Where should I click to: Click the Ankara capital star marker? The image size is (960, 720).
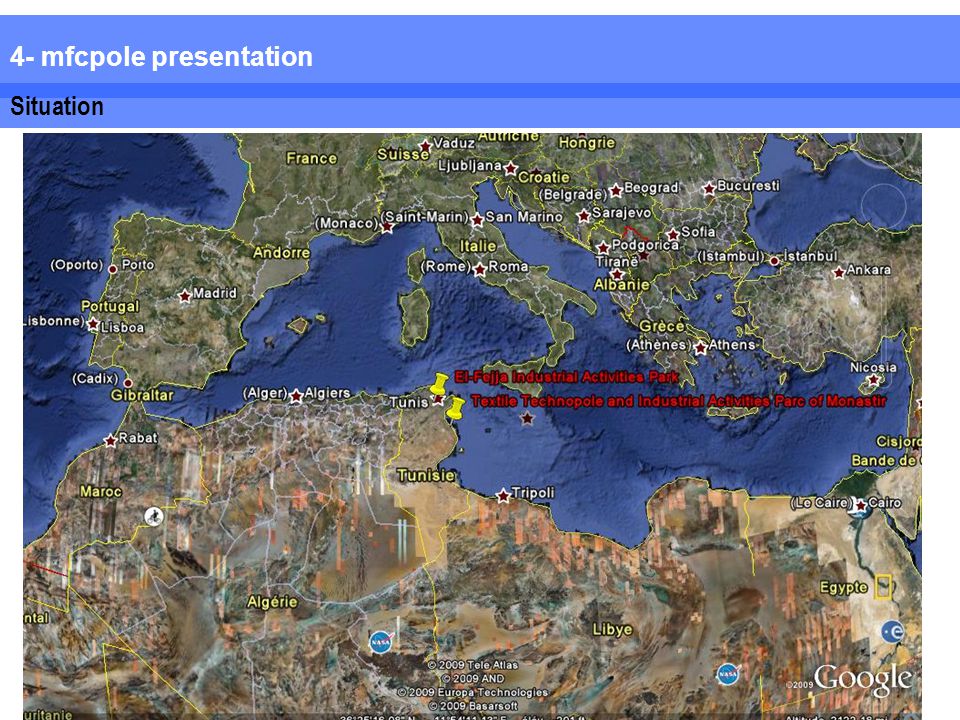pos(839,272)
